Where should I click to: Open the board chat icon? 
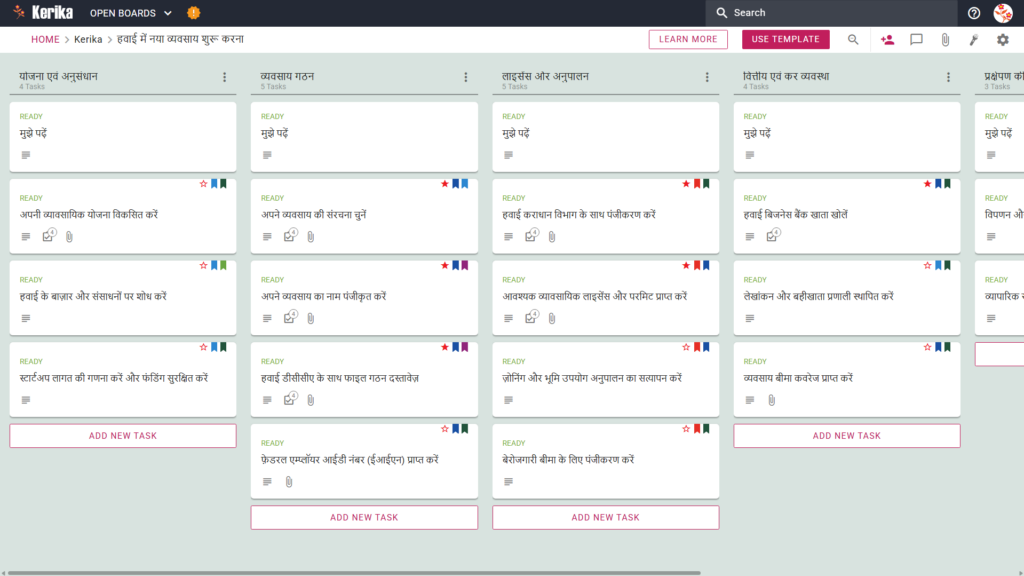pos(916,40)
